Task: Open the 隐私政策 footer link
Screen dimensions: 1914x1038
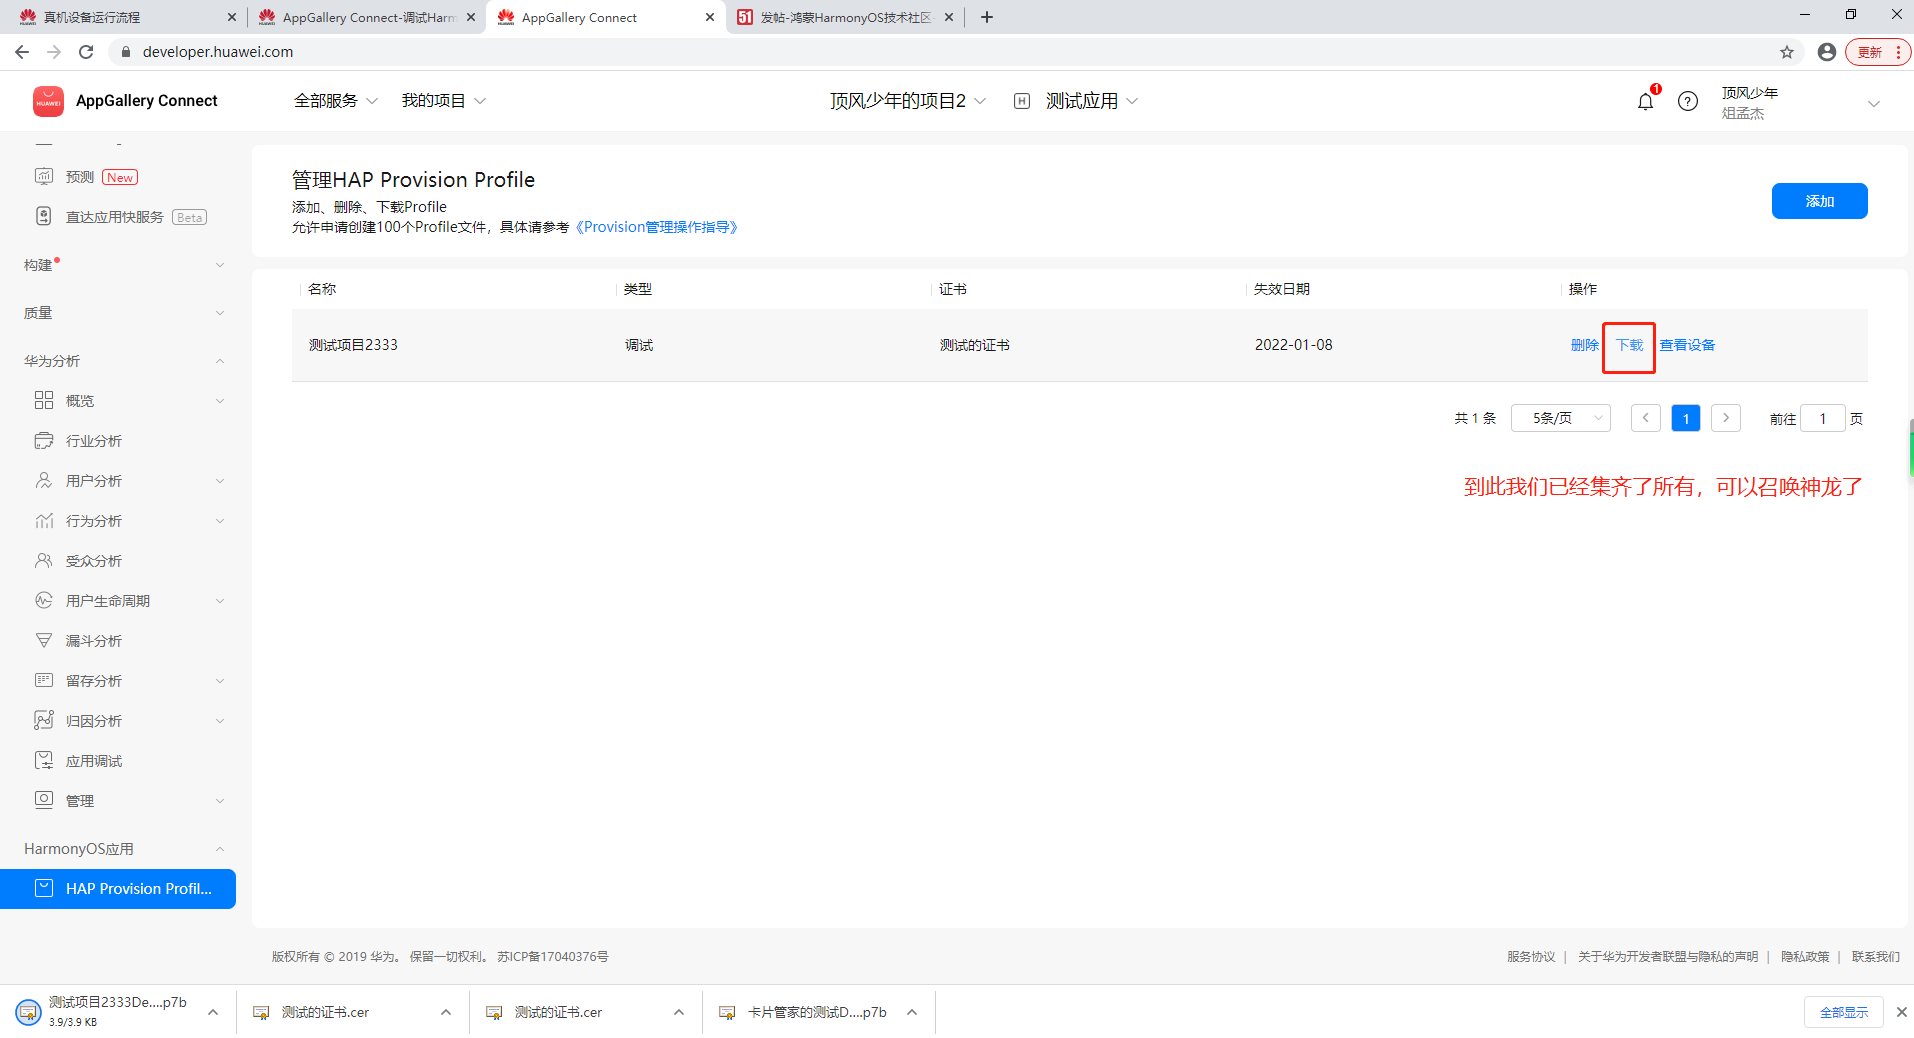Action: (x=1804, y=957)
